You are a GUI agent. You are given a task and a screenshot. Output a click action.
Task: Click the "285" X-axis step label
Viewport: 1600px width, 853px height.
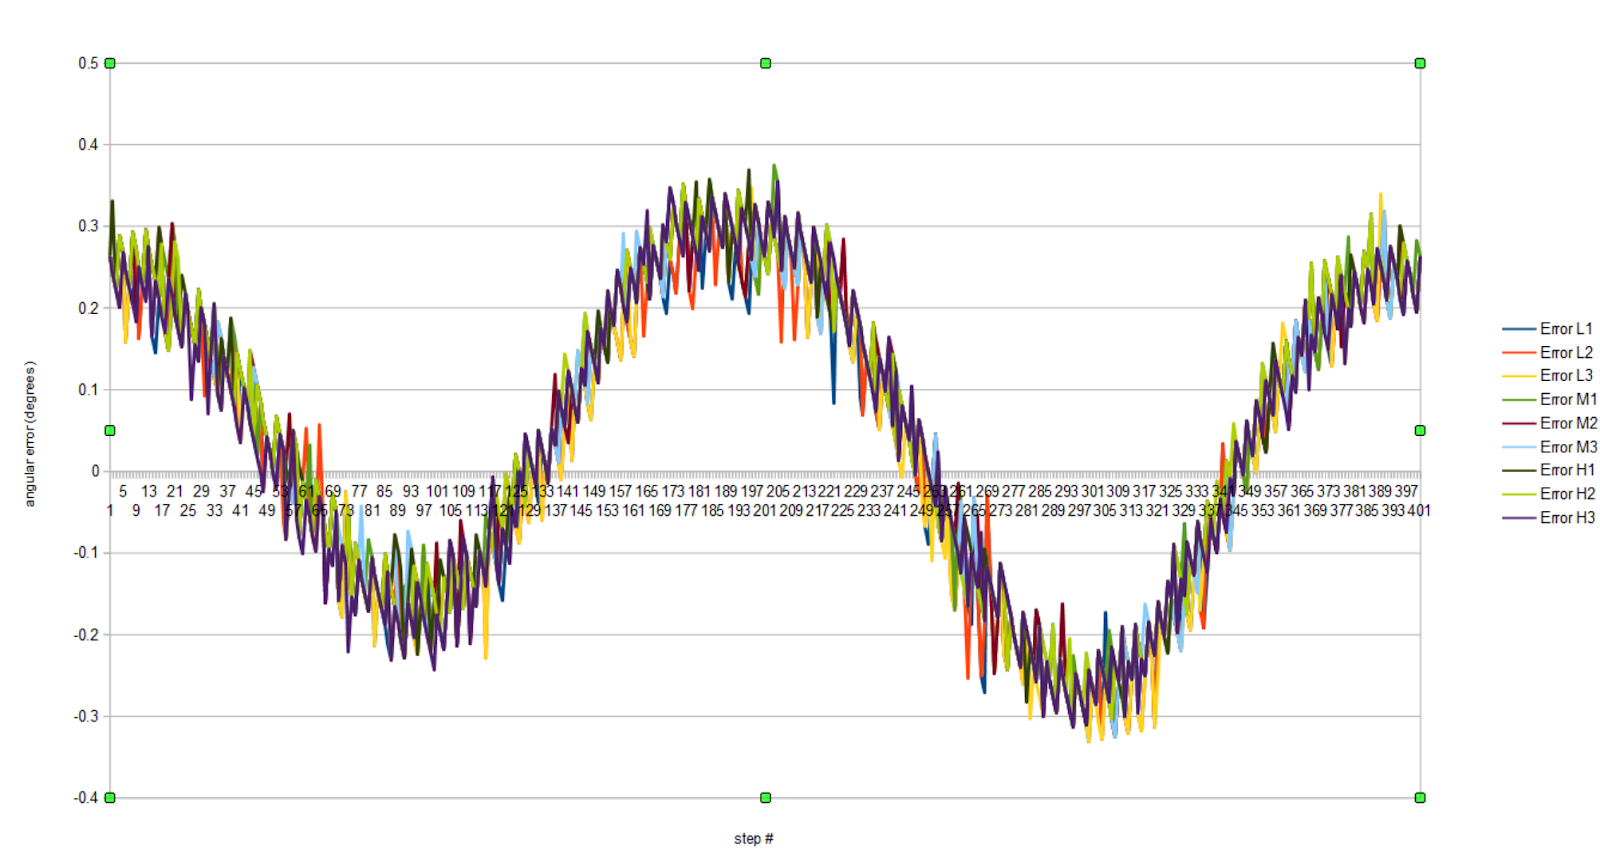[x=1040, y=491]
